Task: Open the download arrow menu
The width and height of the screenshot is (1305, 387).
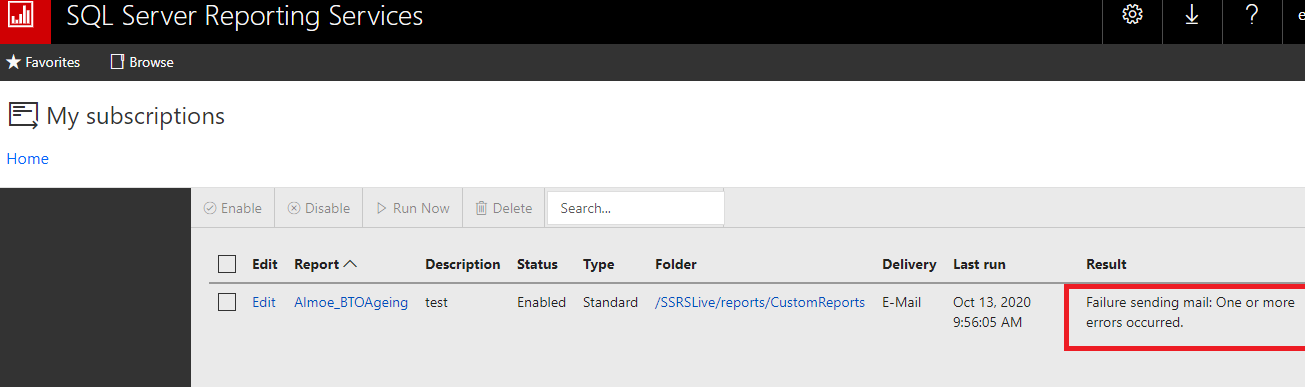Action: coord(1192,16)
